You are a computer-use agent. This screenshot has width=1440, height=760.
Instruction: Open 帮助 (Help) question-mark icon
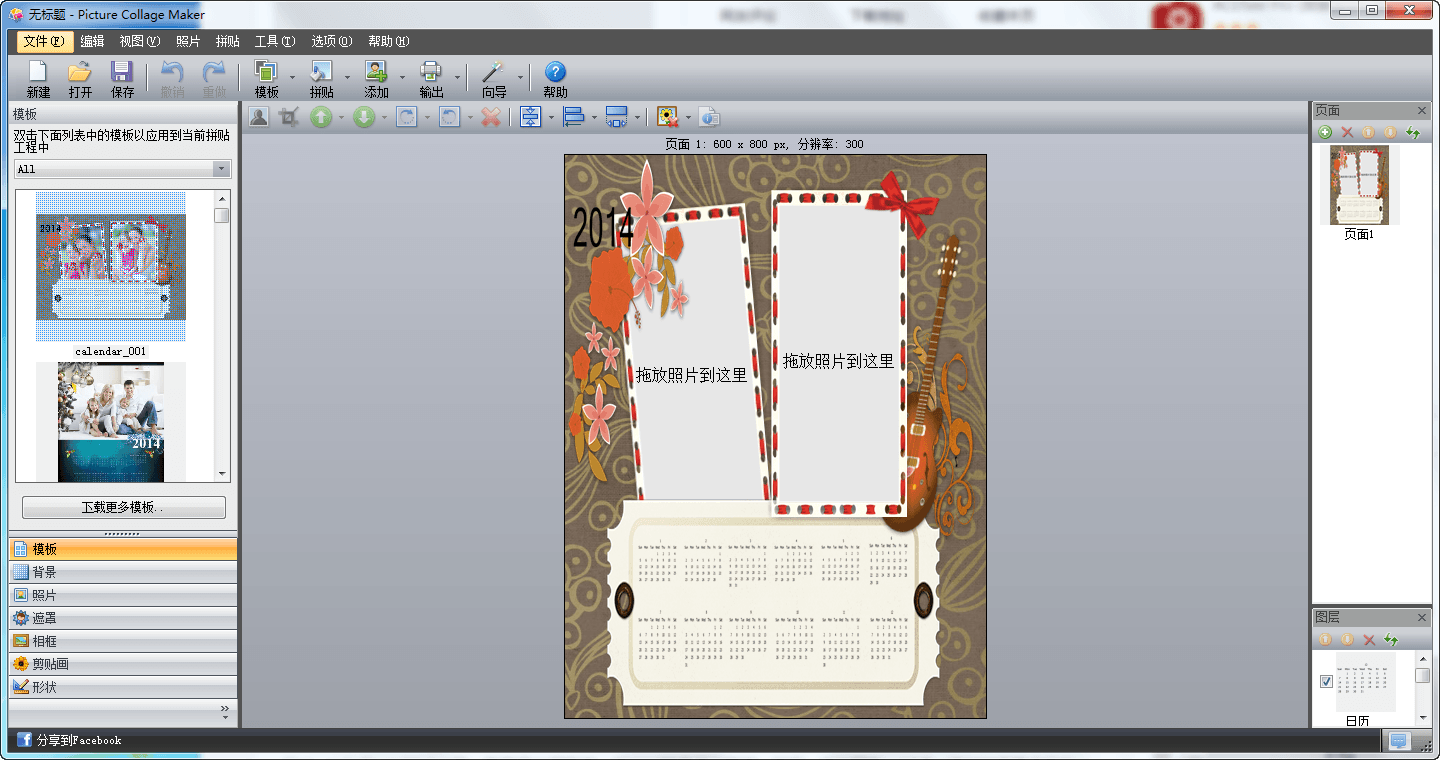click(x=555, y=72)
